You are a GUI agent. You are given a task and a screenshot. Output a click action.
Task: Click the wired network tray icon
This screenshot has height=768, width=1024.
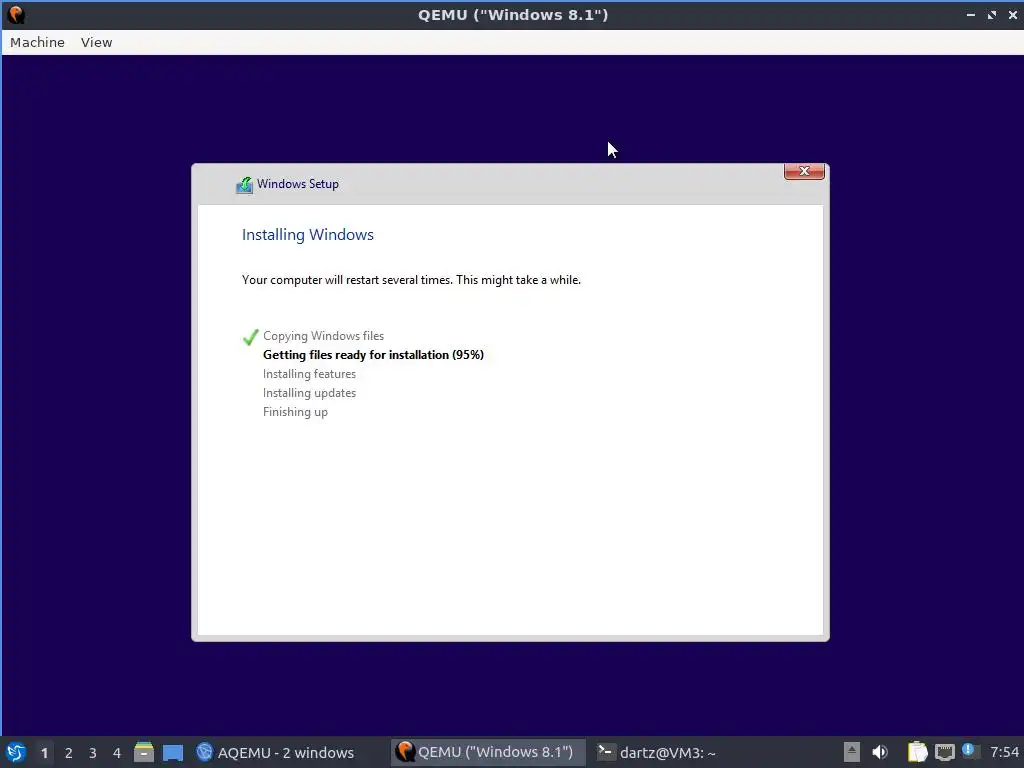coord(944,752)
